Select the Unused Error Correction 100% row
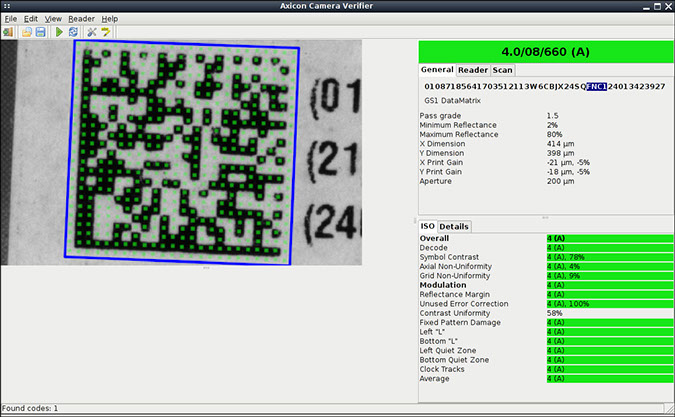Screen dimensions: 675x417 tap(546, 304)
